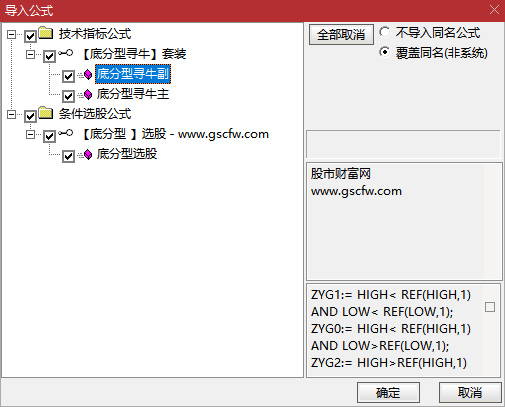Select 【底分型 】选股 - www.gscfw.com item

click(175, 134)
